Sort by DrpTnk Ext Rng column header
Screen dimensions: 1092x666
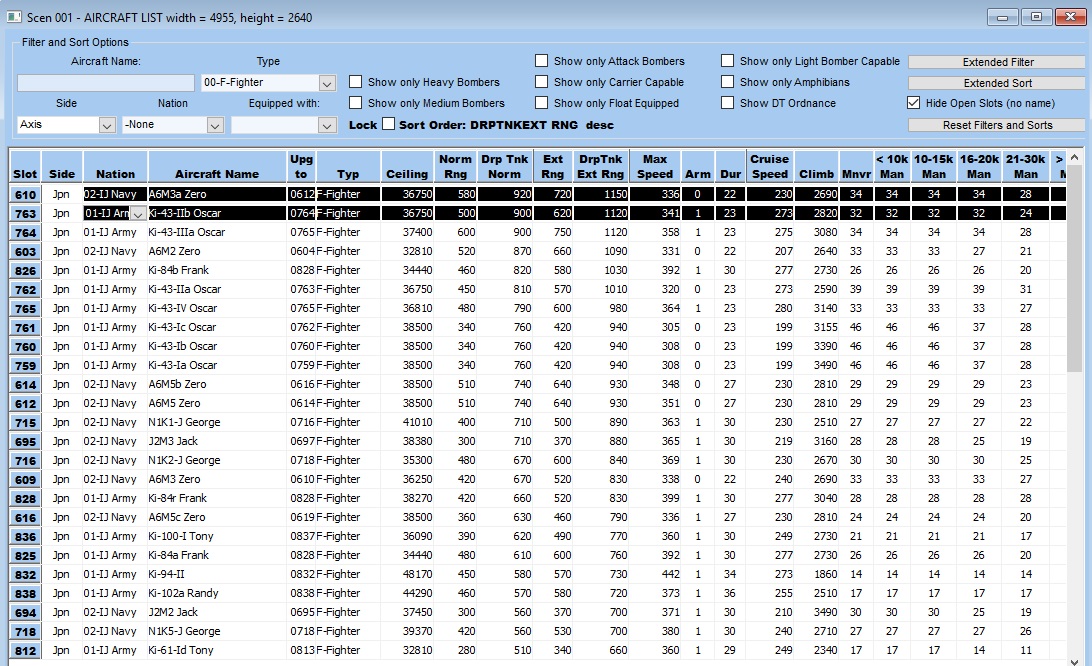click(601, 166)
